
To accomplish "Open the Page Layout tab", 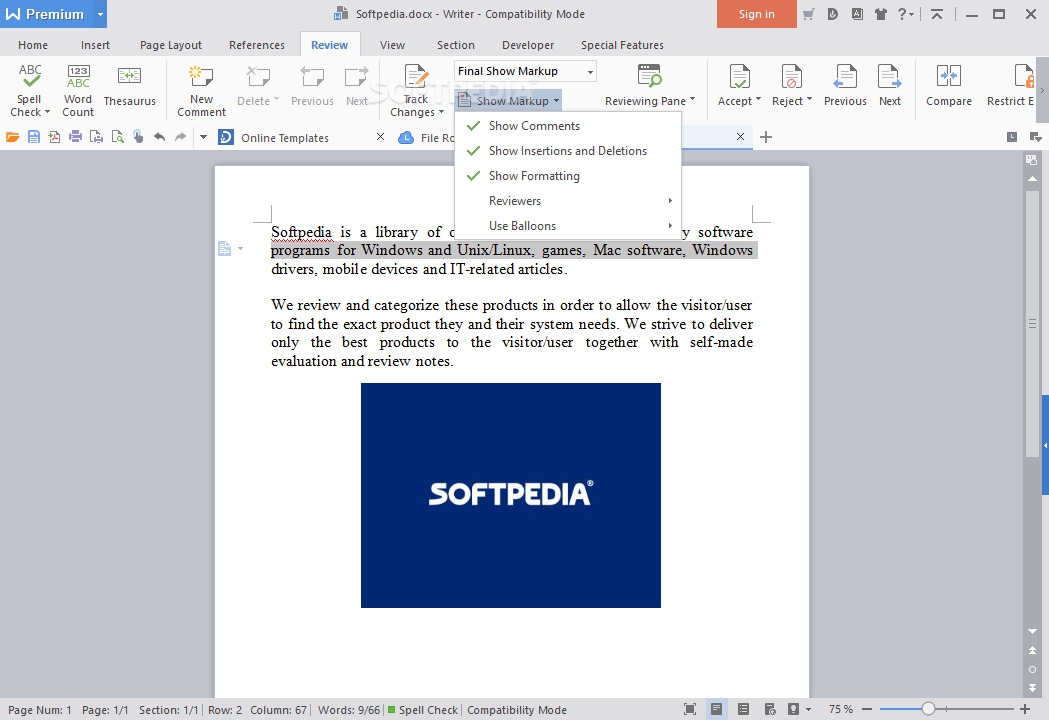I will point(171,45).
